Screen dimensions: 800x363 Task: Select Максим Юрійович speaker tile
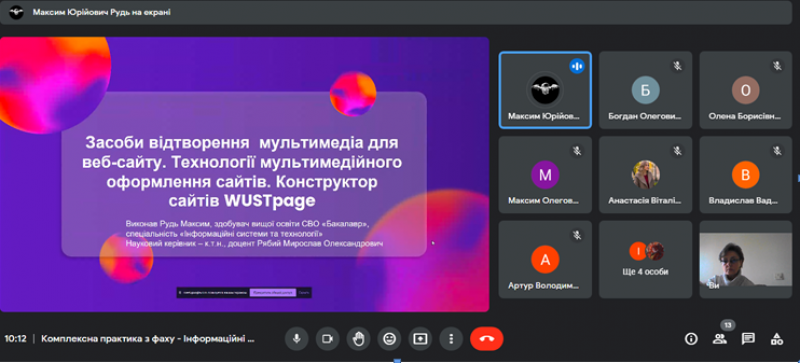pyautogui.click(x=545, y=90)
